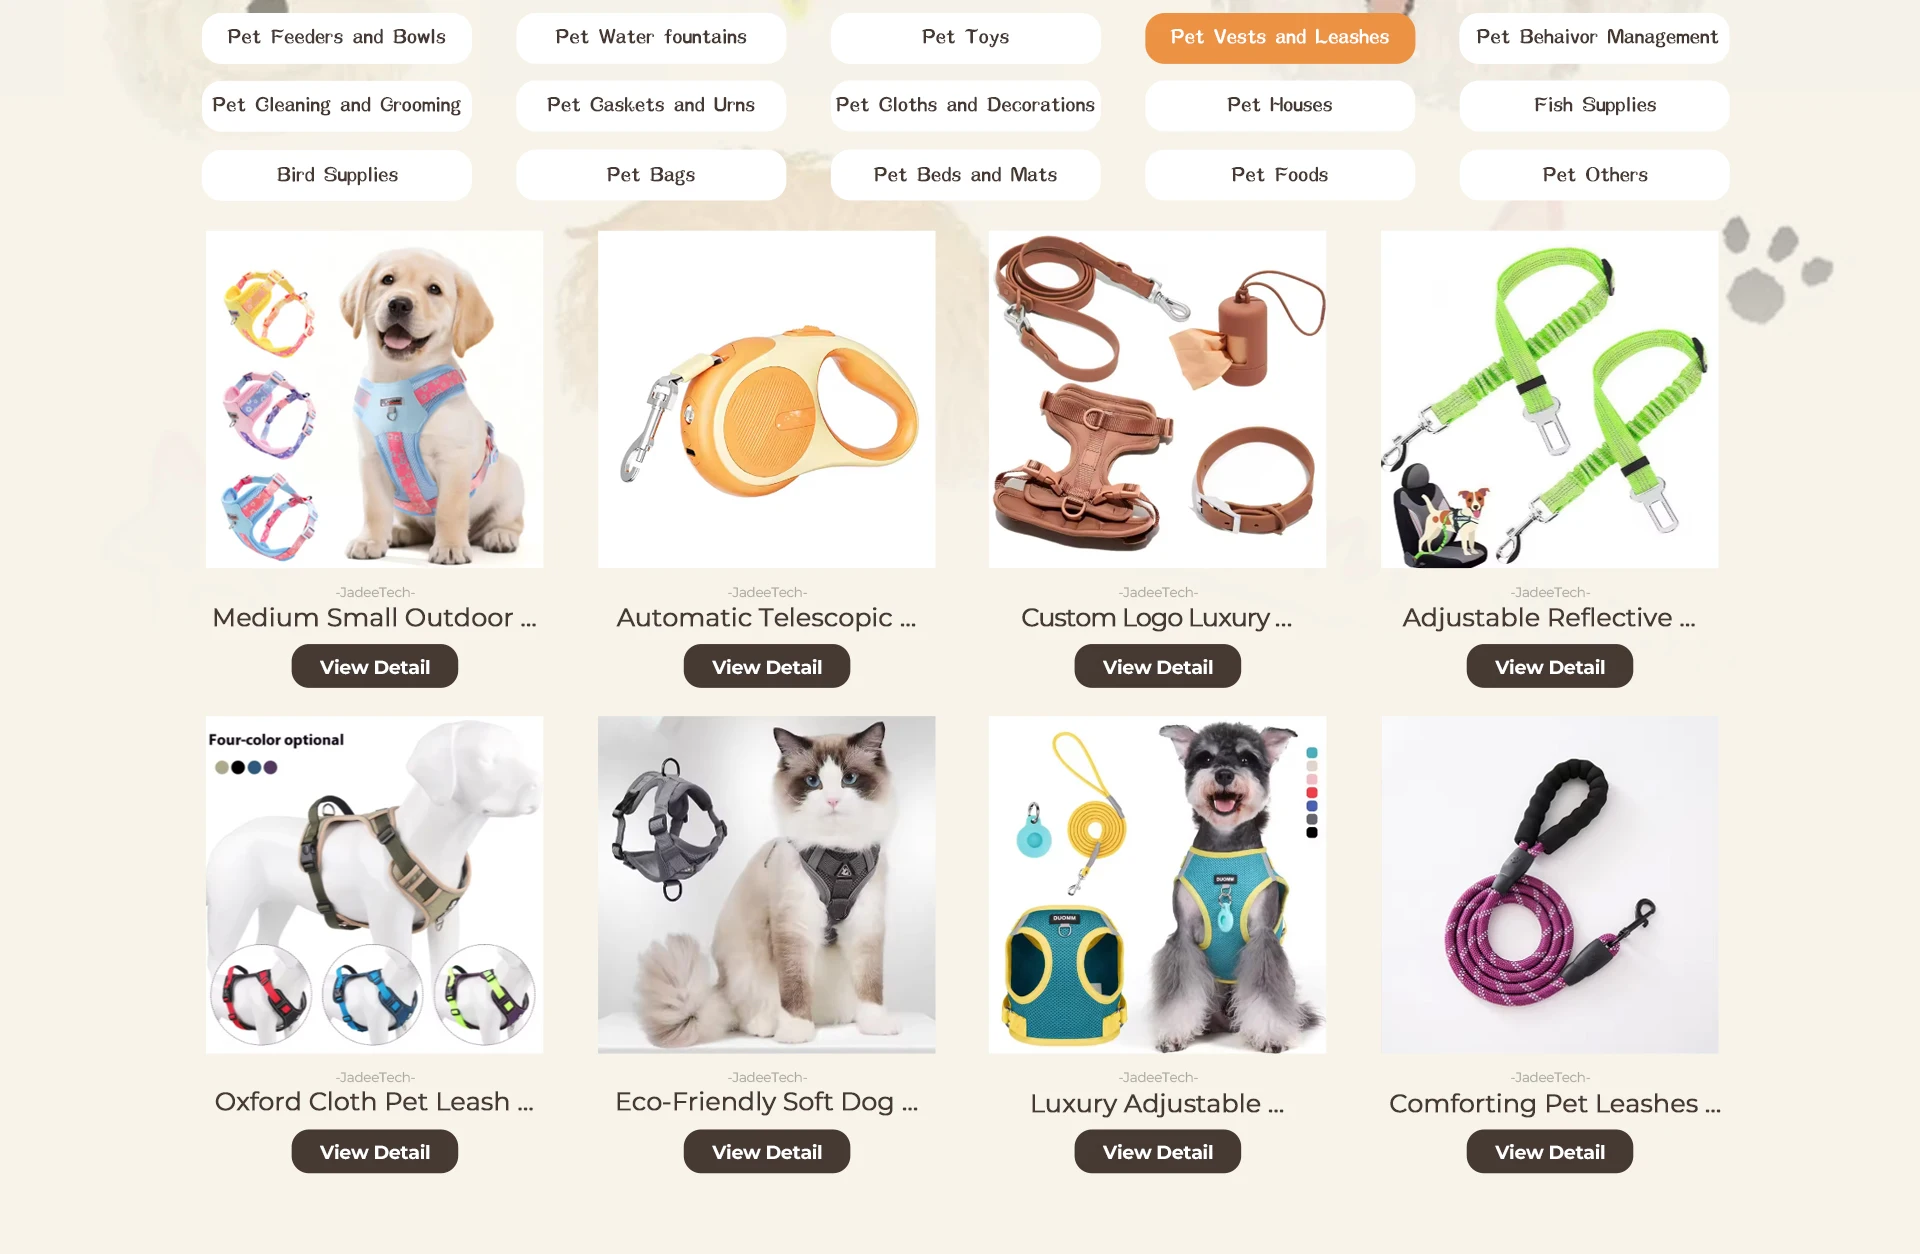Click the Oxford Cloth Pet Leash title
Image resolution: width=1920 pixels, height=1254 pixels.
pyautogui.click(x=375, y=1102)
